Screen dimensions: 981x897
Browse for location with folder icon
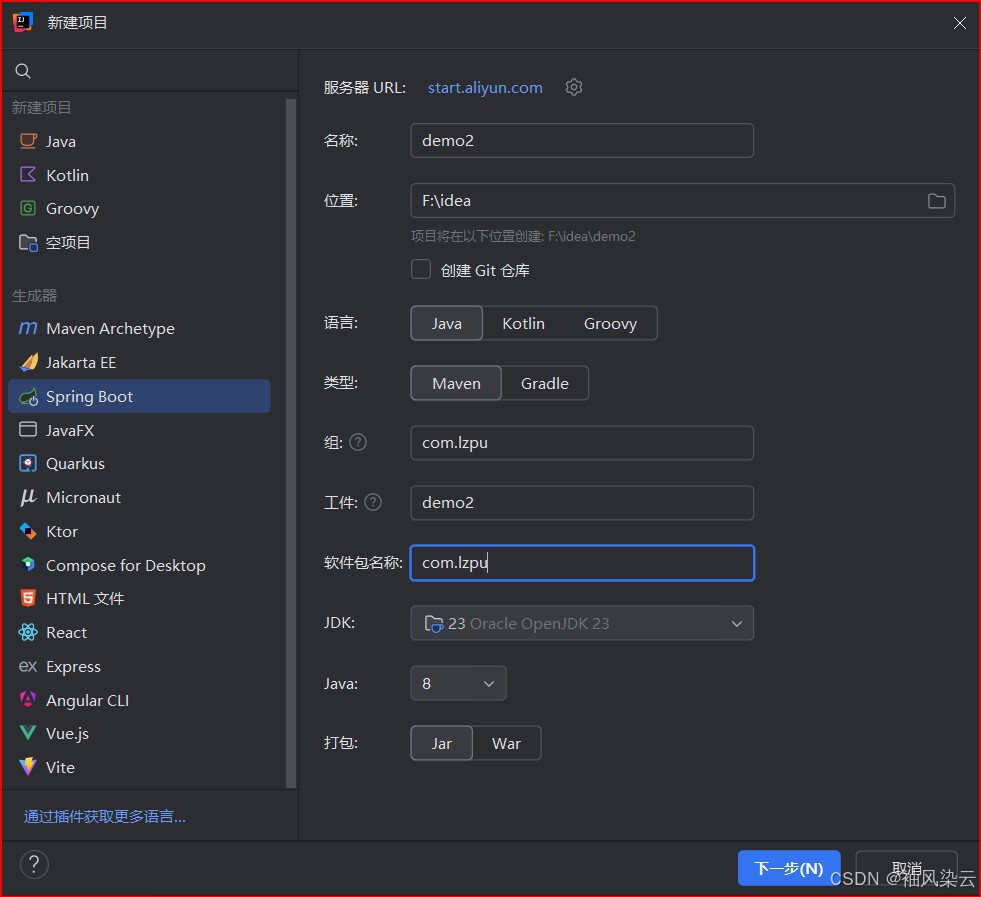click(936, 201)
